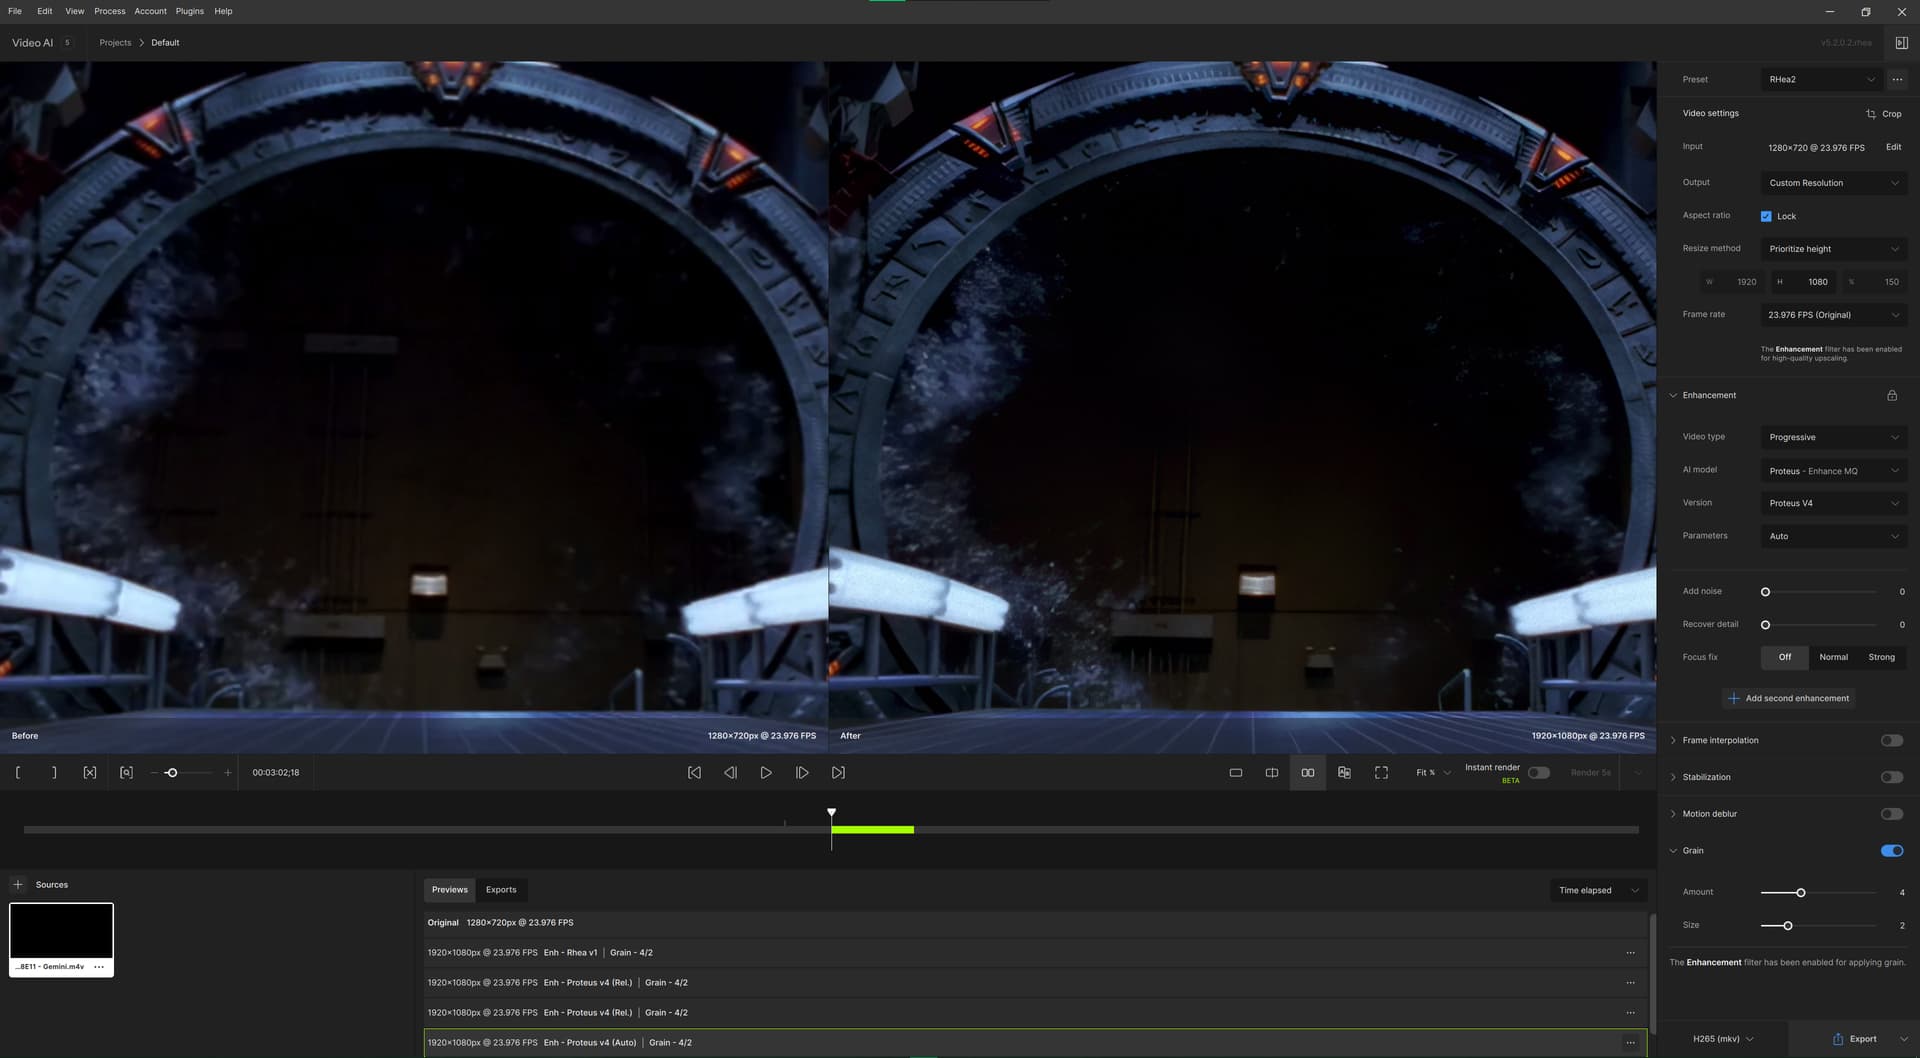Adjust the Grain Amount slider
The width and height of the screenshot is (1920, 1058).
click(1800, 893)
